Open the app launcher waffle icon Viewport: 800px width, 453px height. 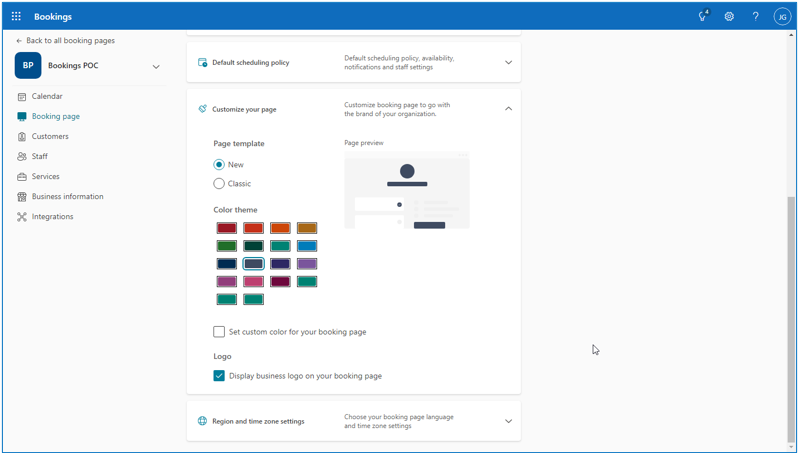pos(16,17)
